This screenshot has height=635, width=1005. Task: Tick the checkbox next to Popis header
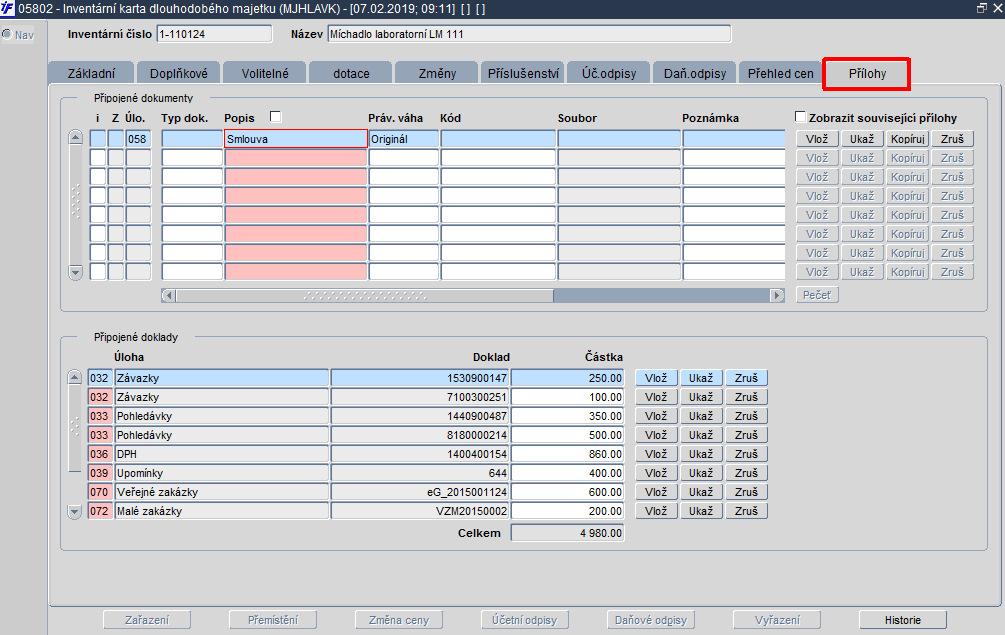point(276,117)
